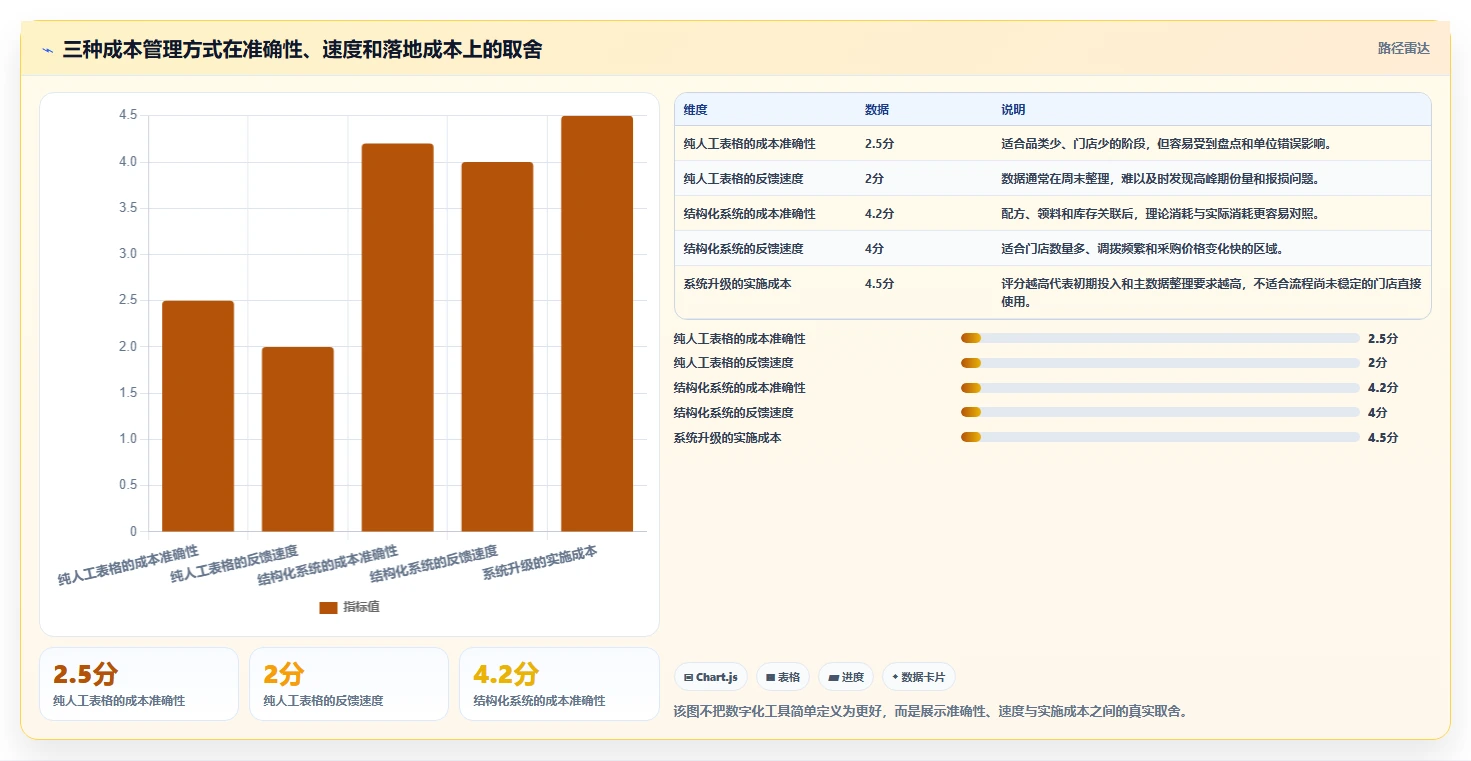Click the 4.5分 value in the table
The image size is (1471, 761).
tap(879, 284)
